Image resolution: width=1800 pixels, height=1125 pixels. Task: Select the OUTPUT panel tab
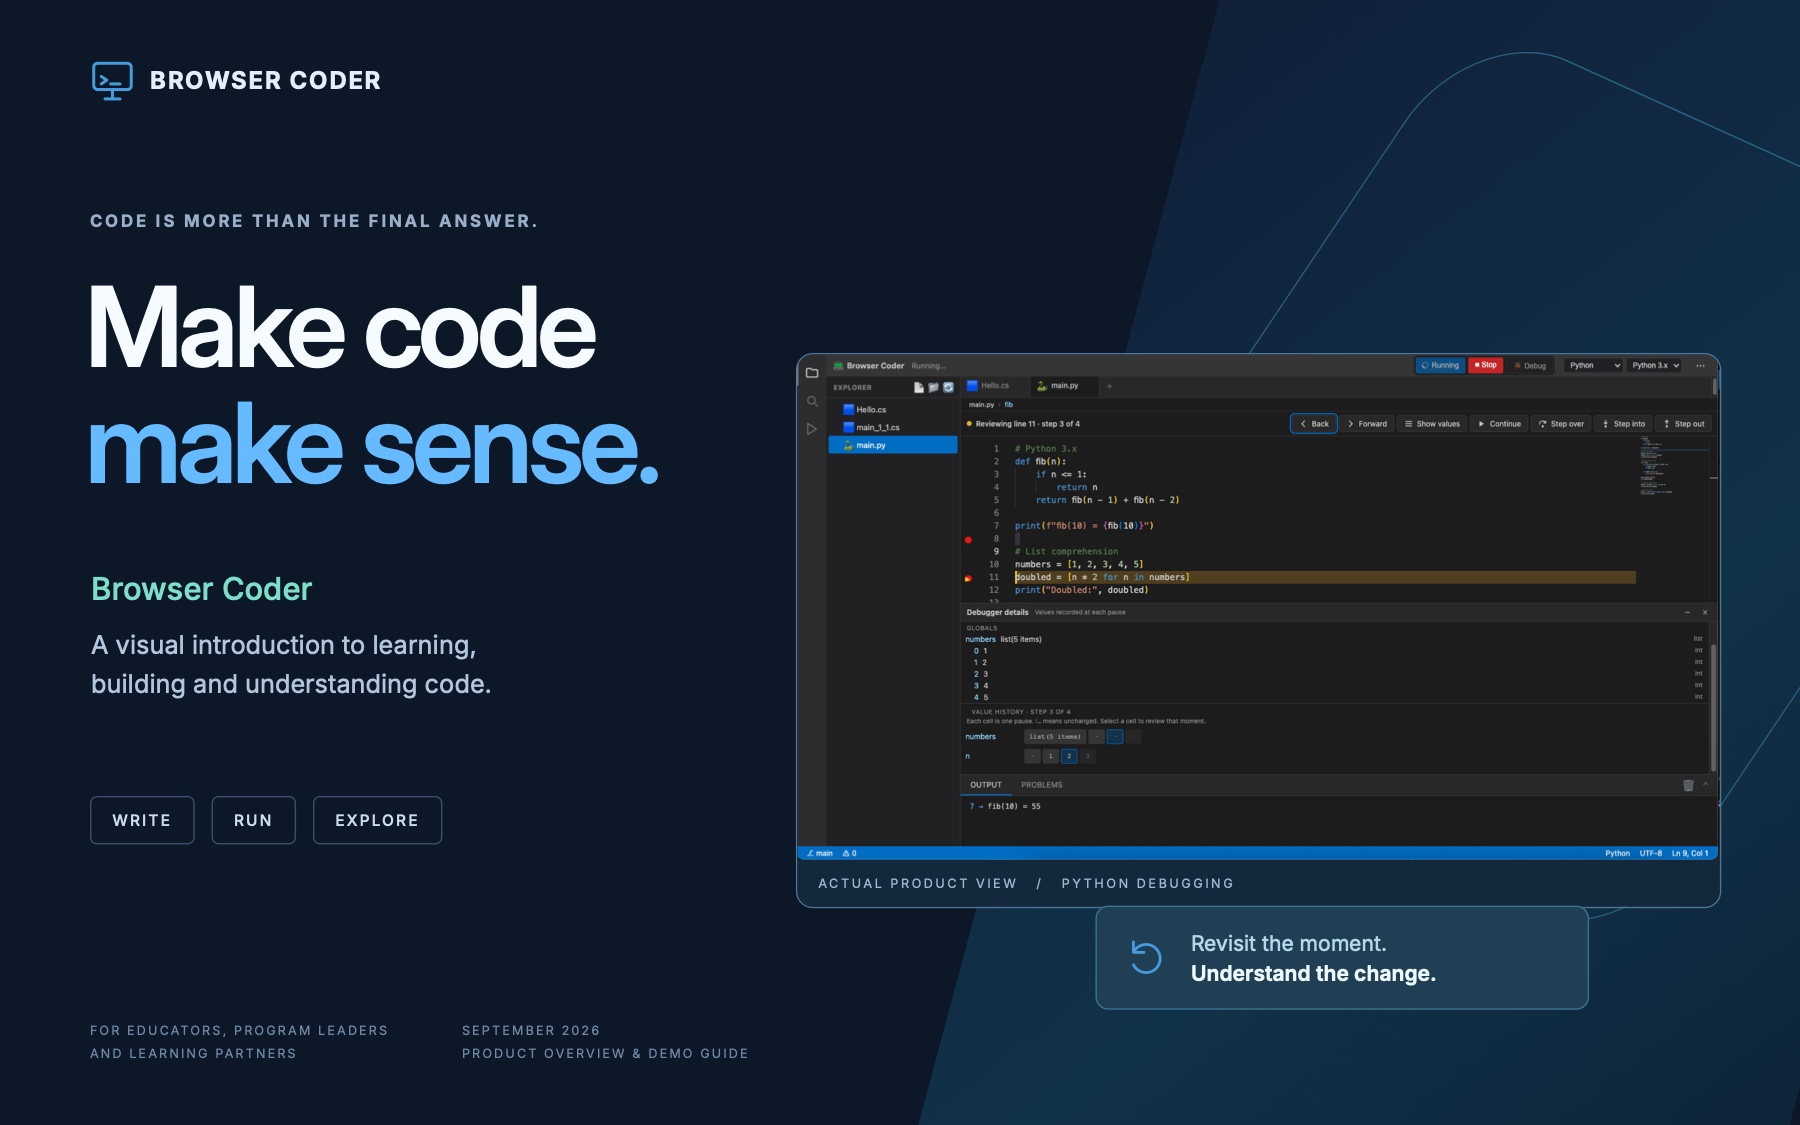(x=986, y=785)
